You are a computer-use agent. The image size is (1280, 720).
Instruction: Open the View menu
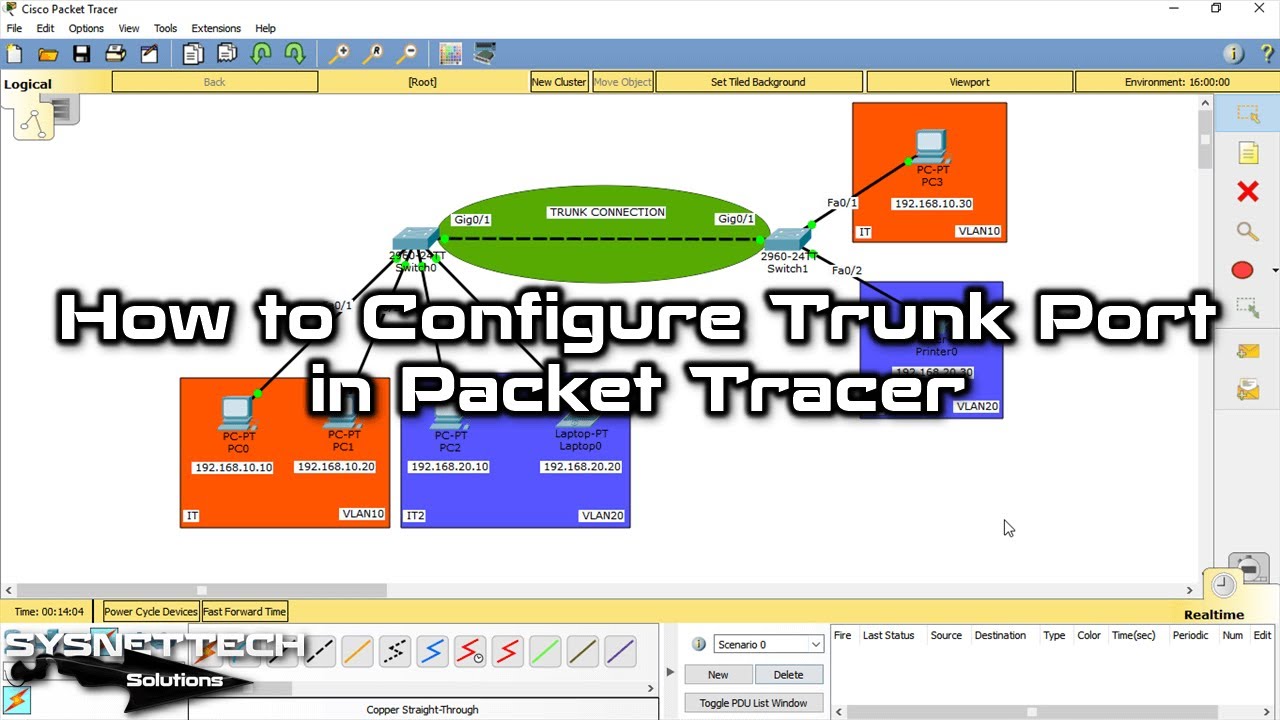[x=129, y=28]
